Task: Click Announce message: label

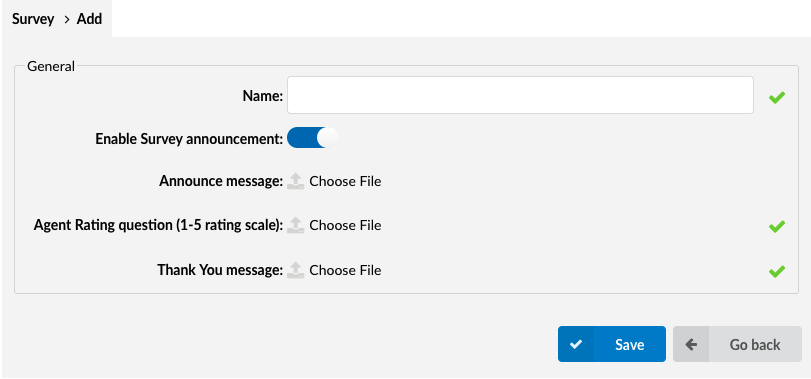Action: (221, 181)
